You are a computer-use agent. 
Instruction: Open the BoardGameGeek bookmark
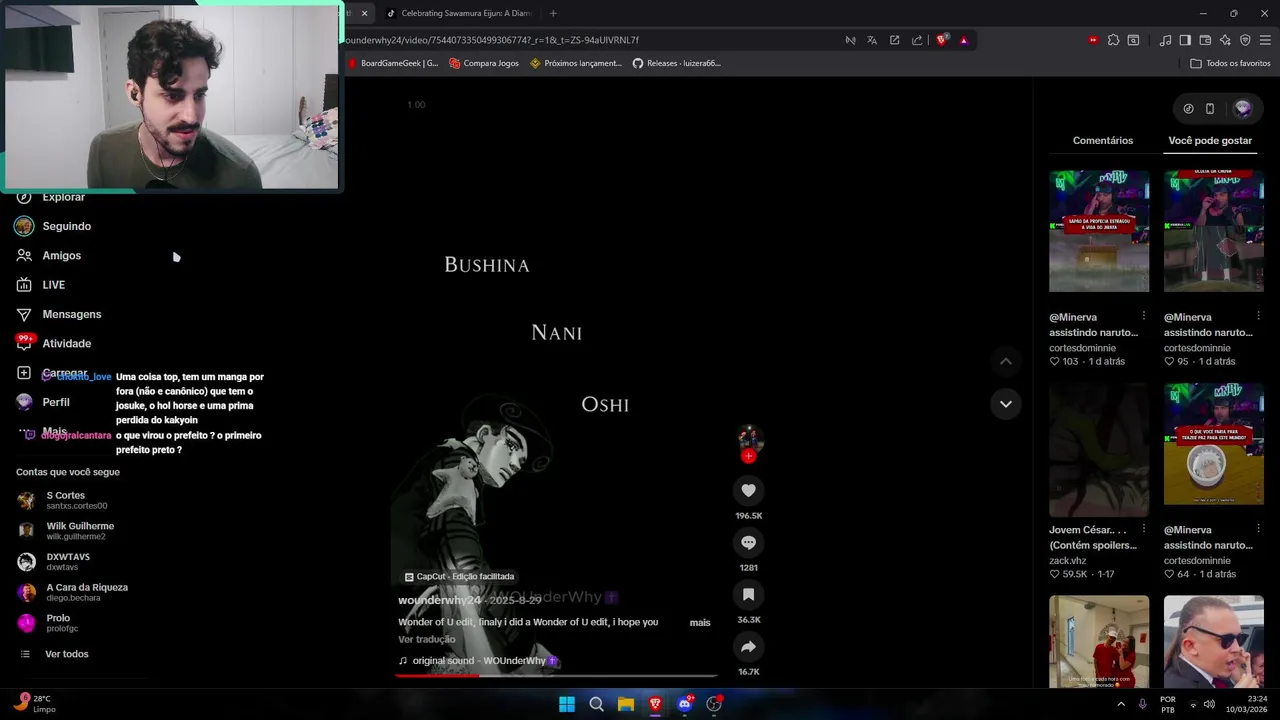pyautogui.click(x=394, y=63)
